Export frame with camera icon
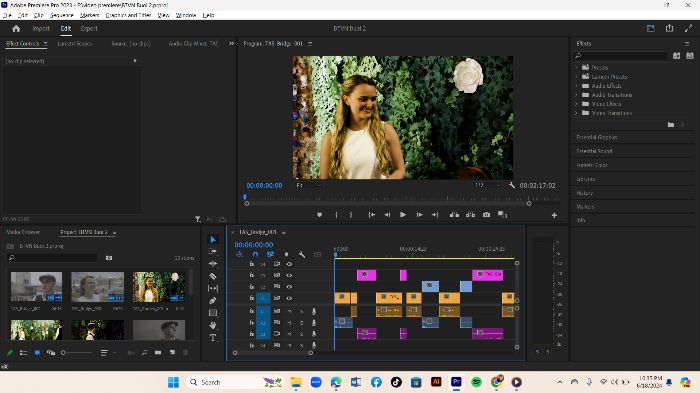Screen dimensions: 700x393 (486, 215)
